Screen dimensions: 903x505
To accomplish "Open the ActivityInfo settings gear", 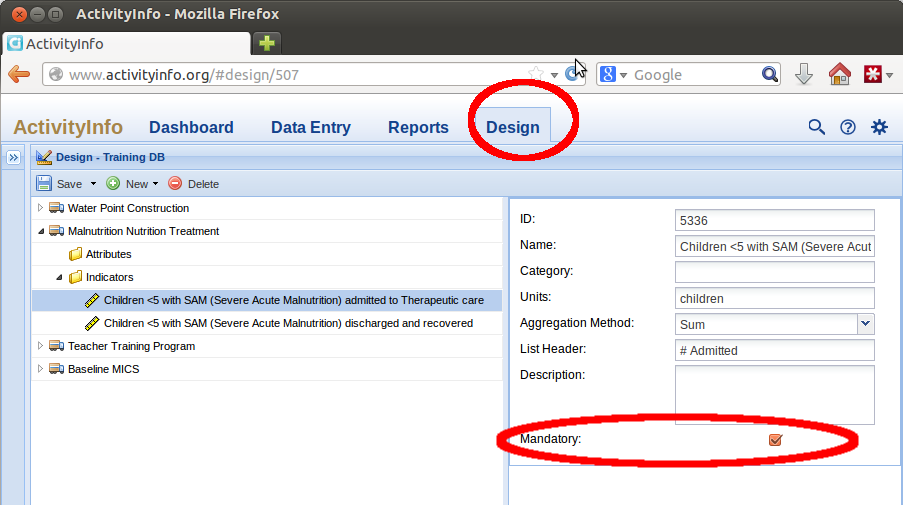I will tap(879, 127).
